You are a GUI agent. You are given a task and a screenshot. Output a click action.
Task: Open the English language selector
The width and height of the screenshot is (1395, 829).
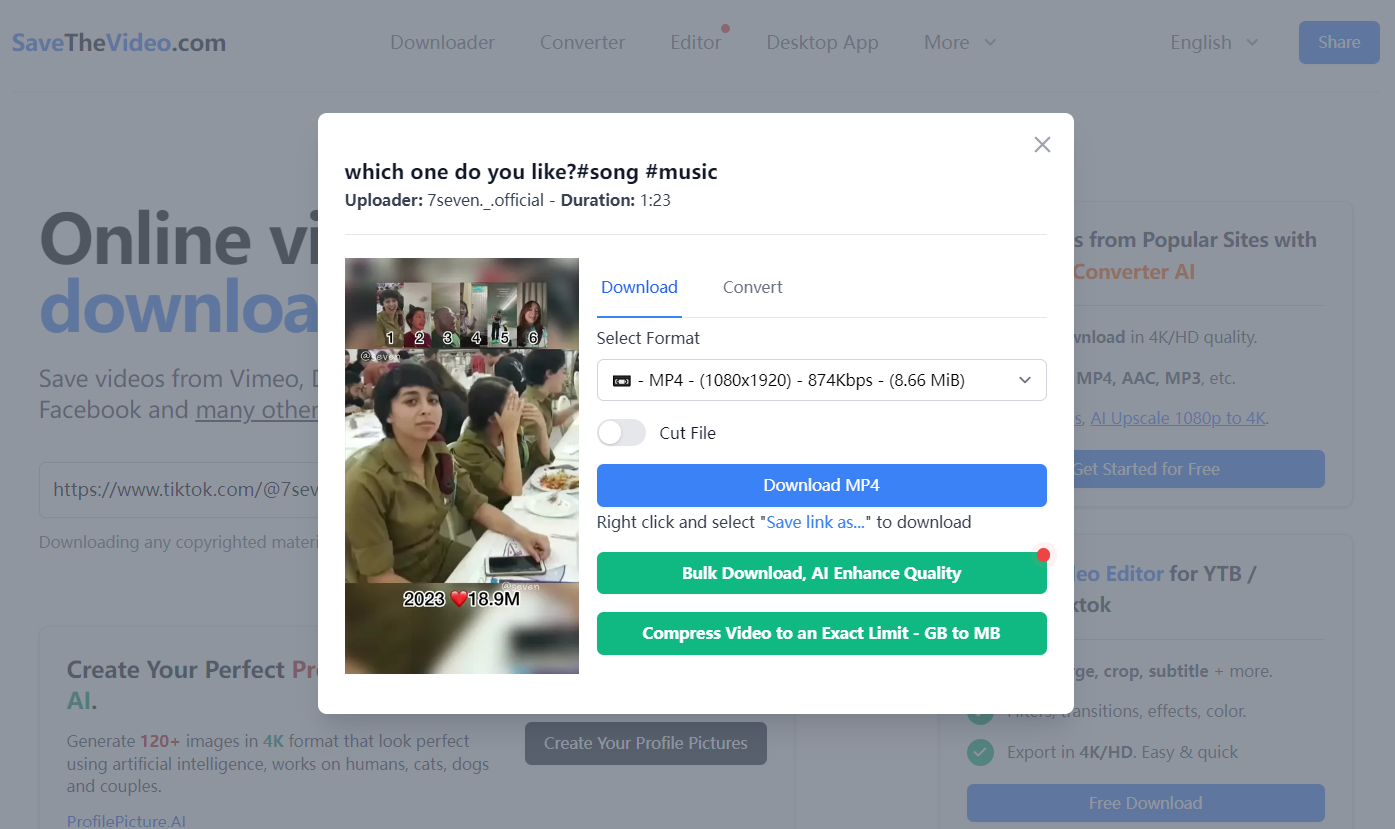(1214, 43)
